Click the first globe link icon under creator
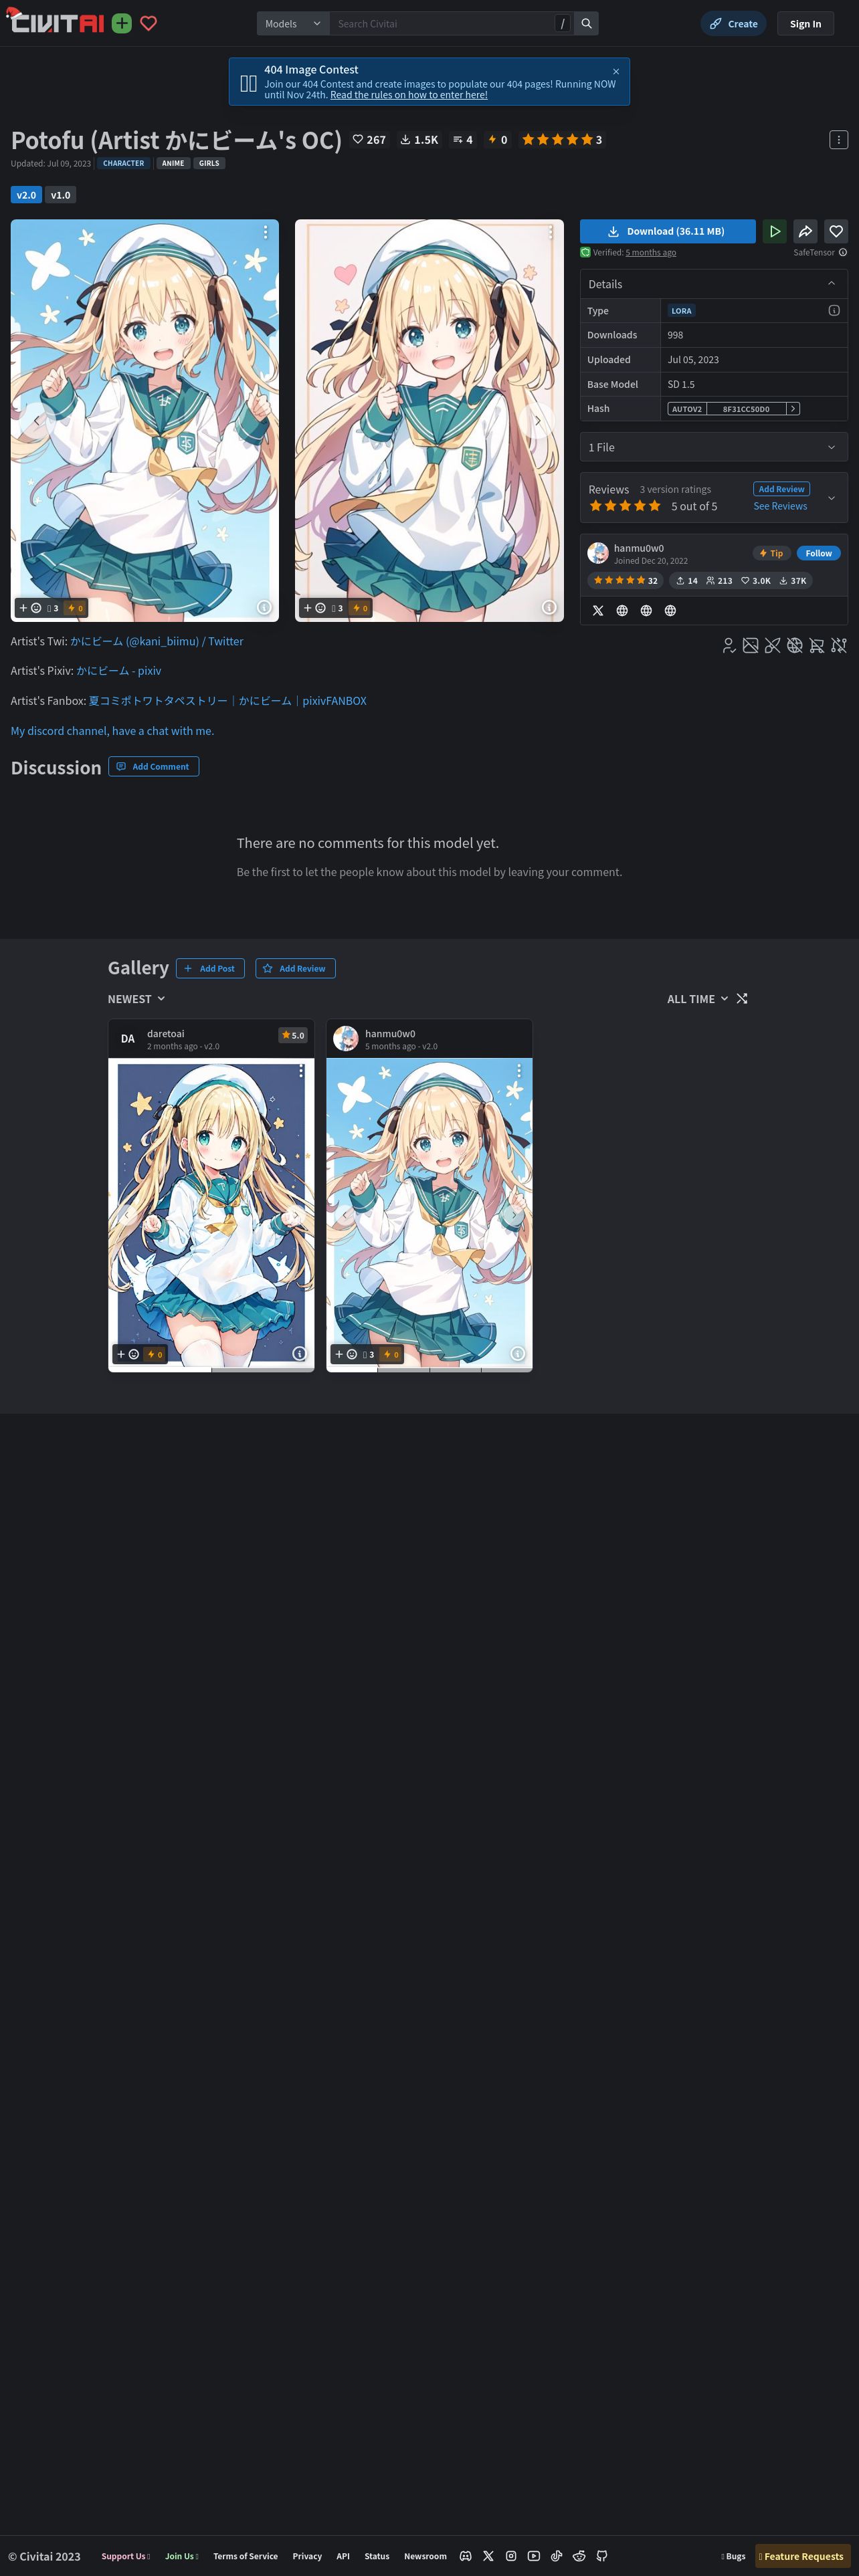Image resolution: width=859 pixels, height=2576 pixels. point(622,610)
